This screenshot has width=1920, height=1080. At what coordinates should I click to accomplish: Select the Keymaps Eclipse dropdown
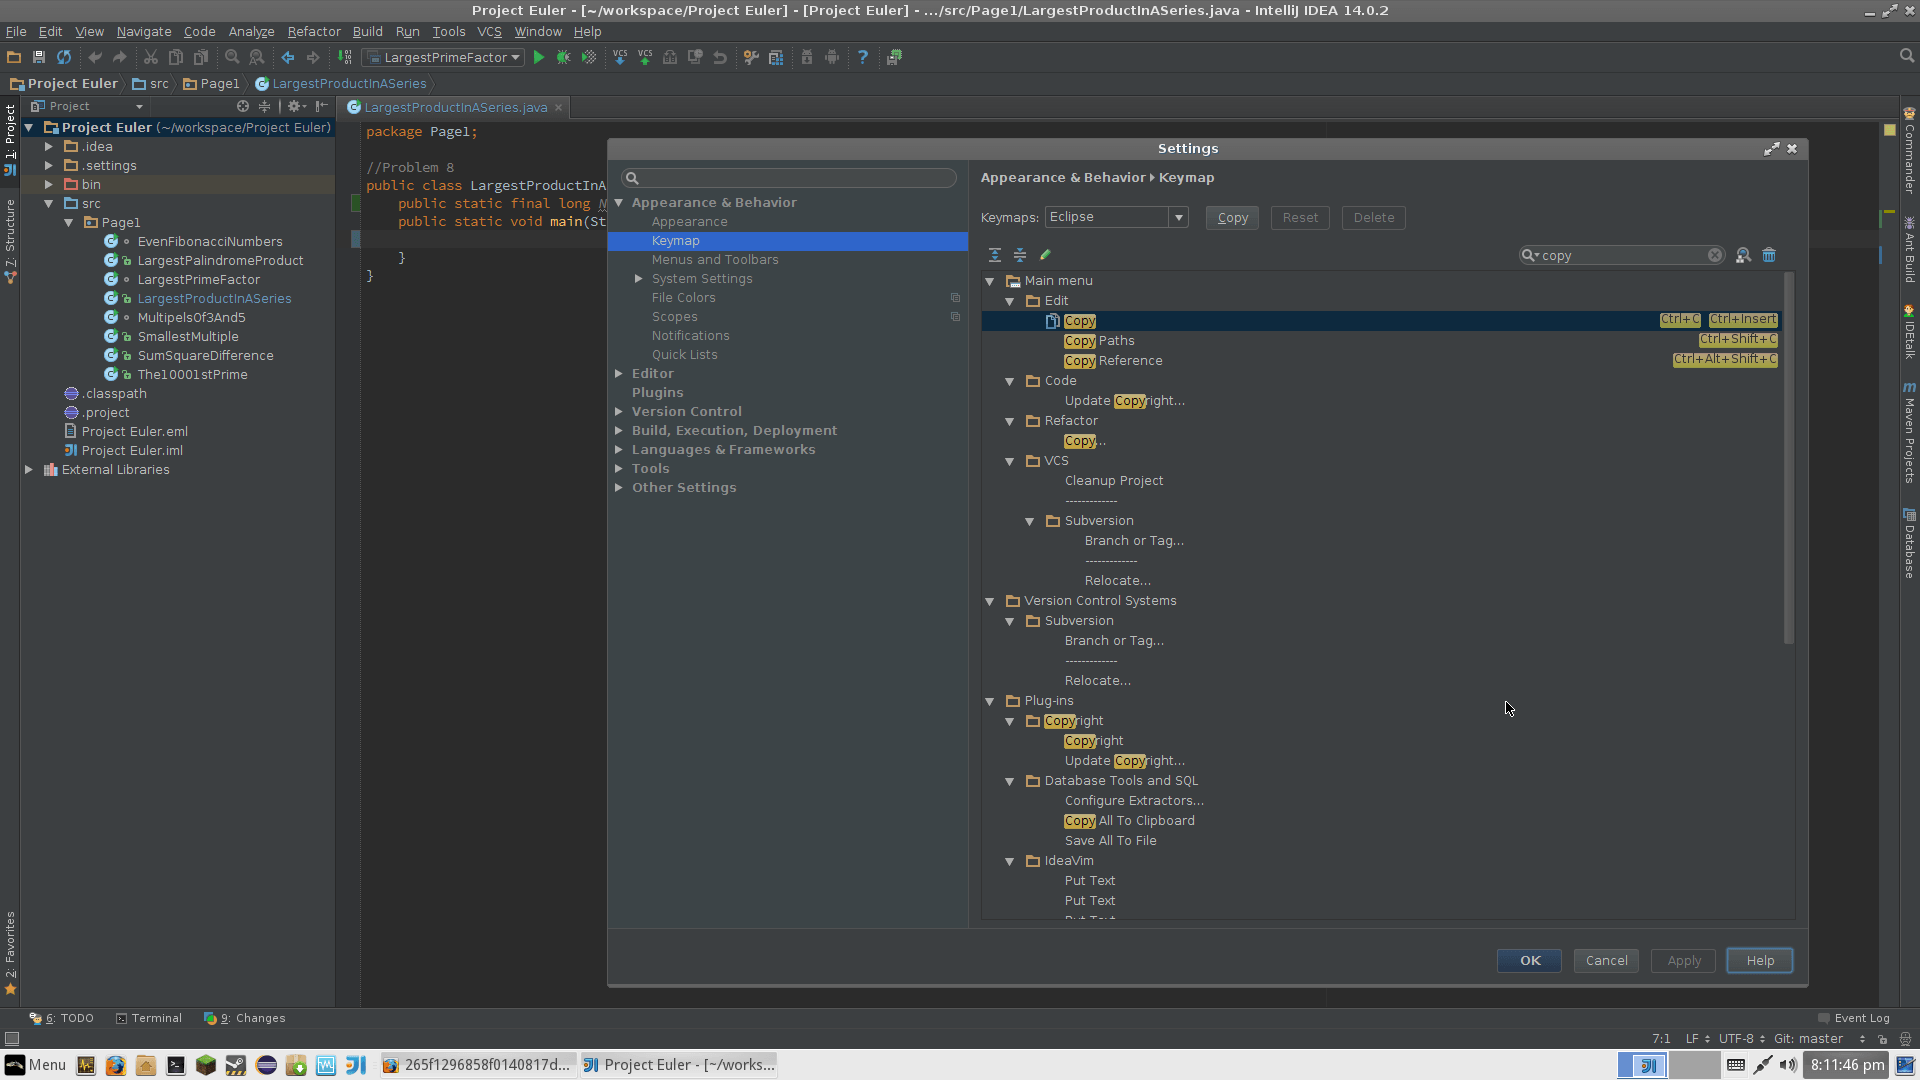click(x=1114, y=216)
